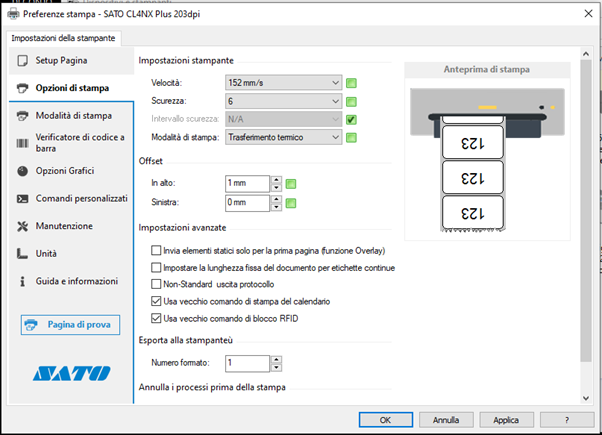Click the printer icon on Pagina di prova

[31, 325]
